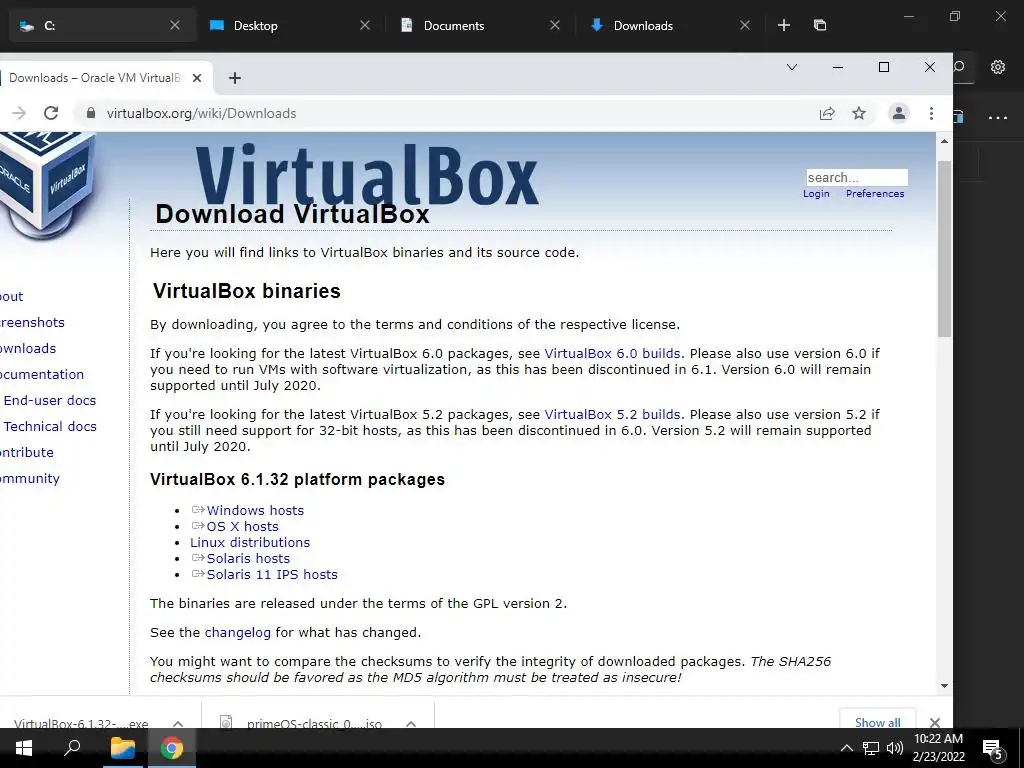The image size is (1024, 768).
Task: Download the OS X hosts package
Action: coord(242,526)
